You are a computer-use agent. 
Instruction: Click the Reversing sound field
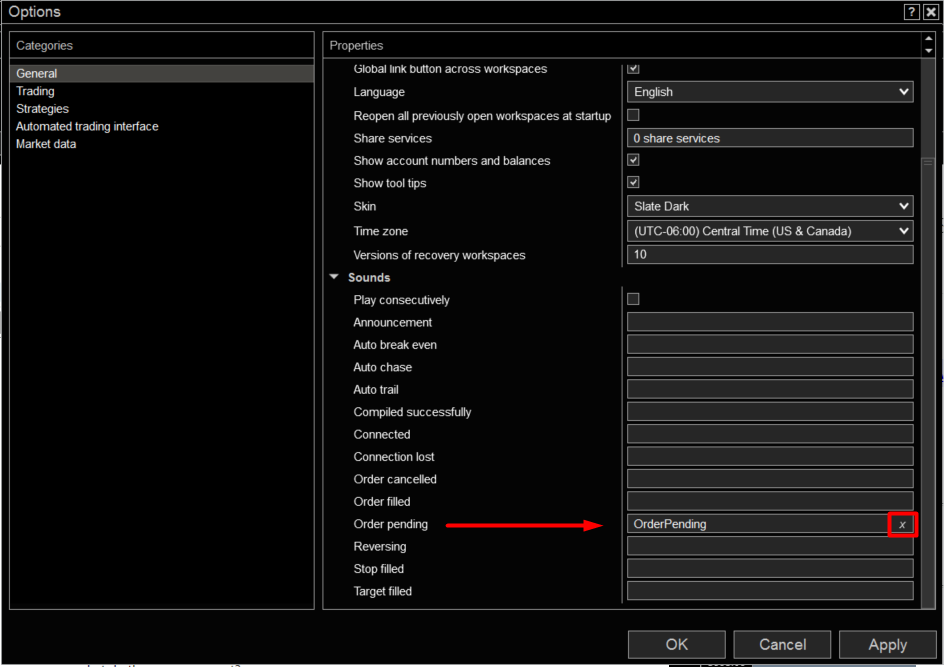point(770,546)
